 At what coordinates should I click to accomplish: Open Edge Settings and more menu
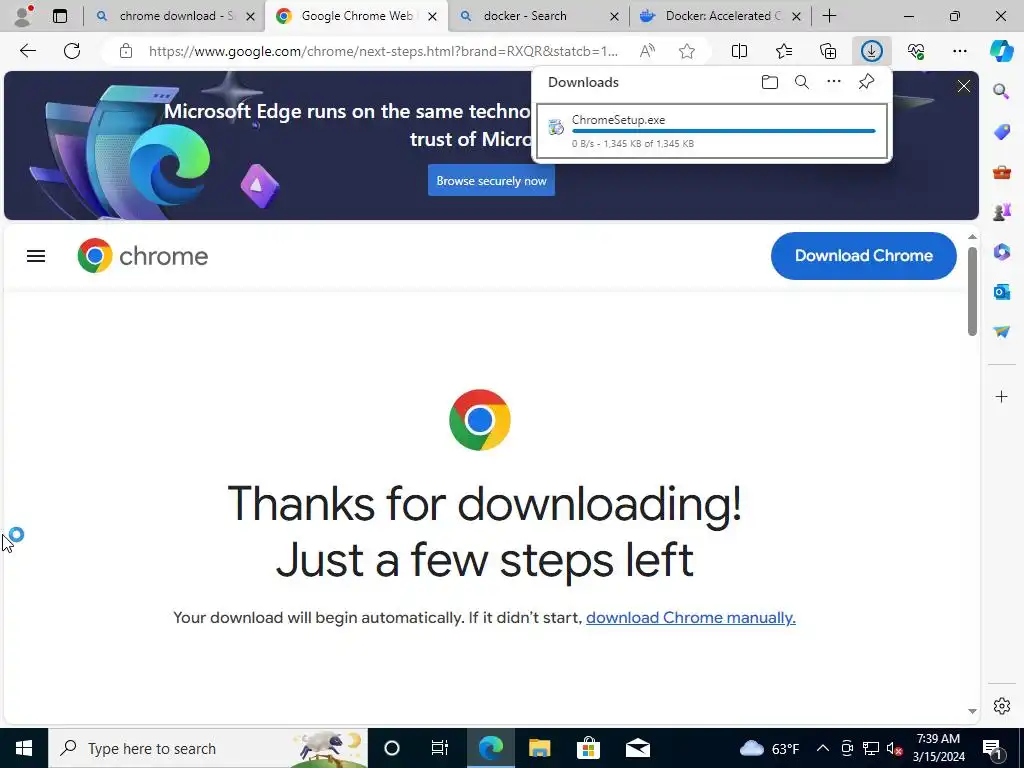[959, 51]
